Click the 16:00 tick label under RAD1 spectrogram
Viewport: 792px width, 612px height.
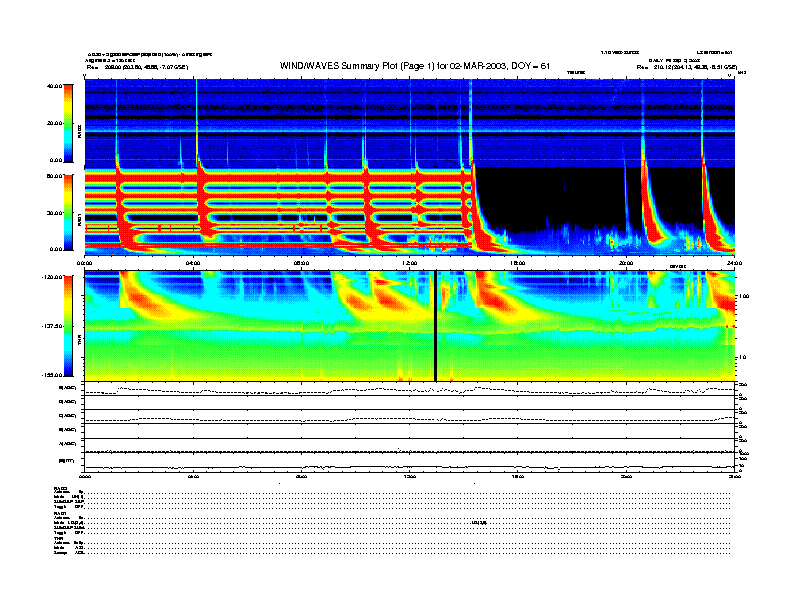tap(518, 263)
